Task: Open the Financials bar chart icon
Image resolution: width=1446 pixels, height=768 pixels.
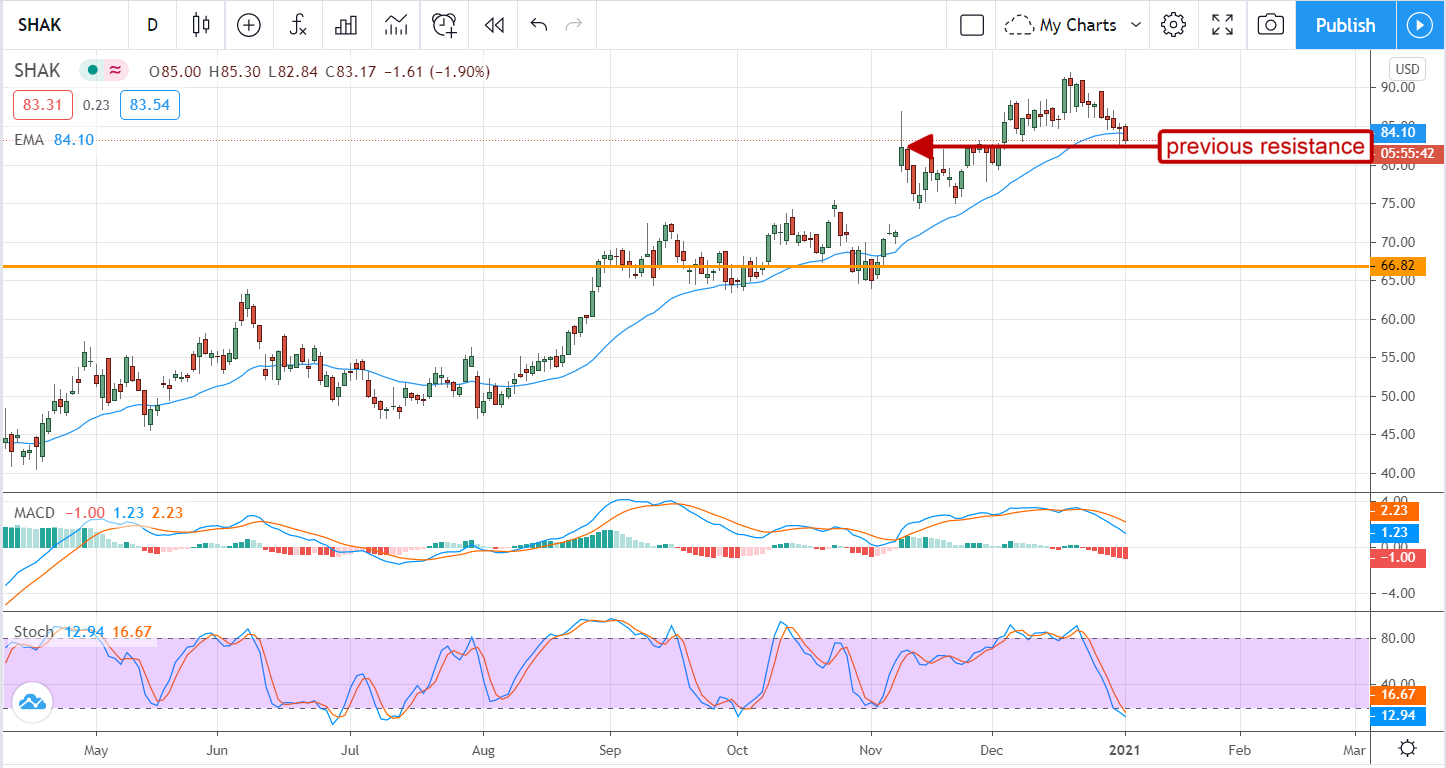Action: [x=346, y=25]
